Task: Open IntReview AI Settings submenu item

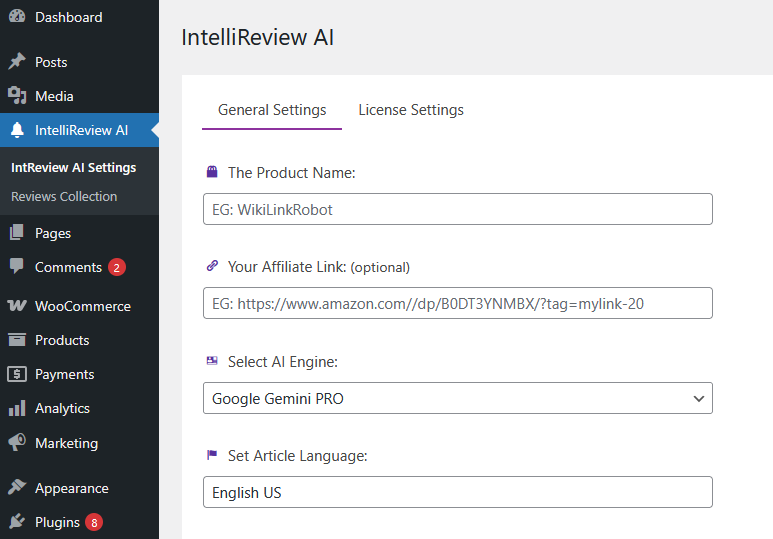Action: (73, 167)
